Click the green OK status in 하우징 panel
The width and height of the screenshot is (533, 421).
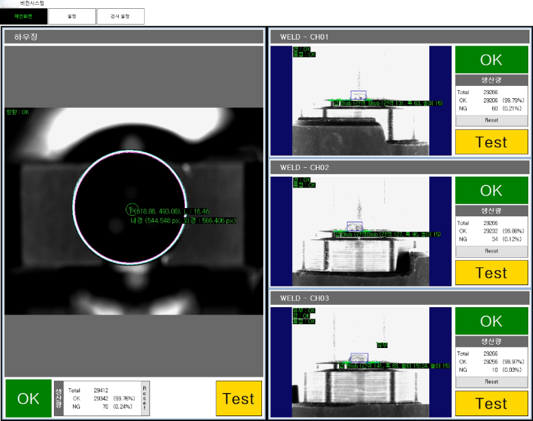tap(28, 398)
